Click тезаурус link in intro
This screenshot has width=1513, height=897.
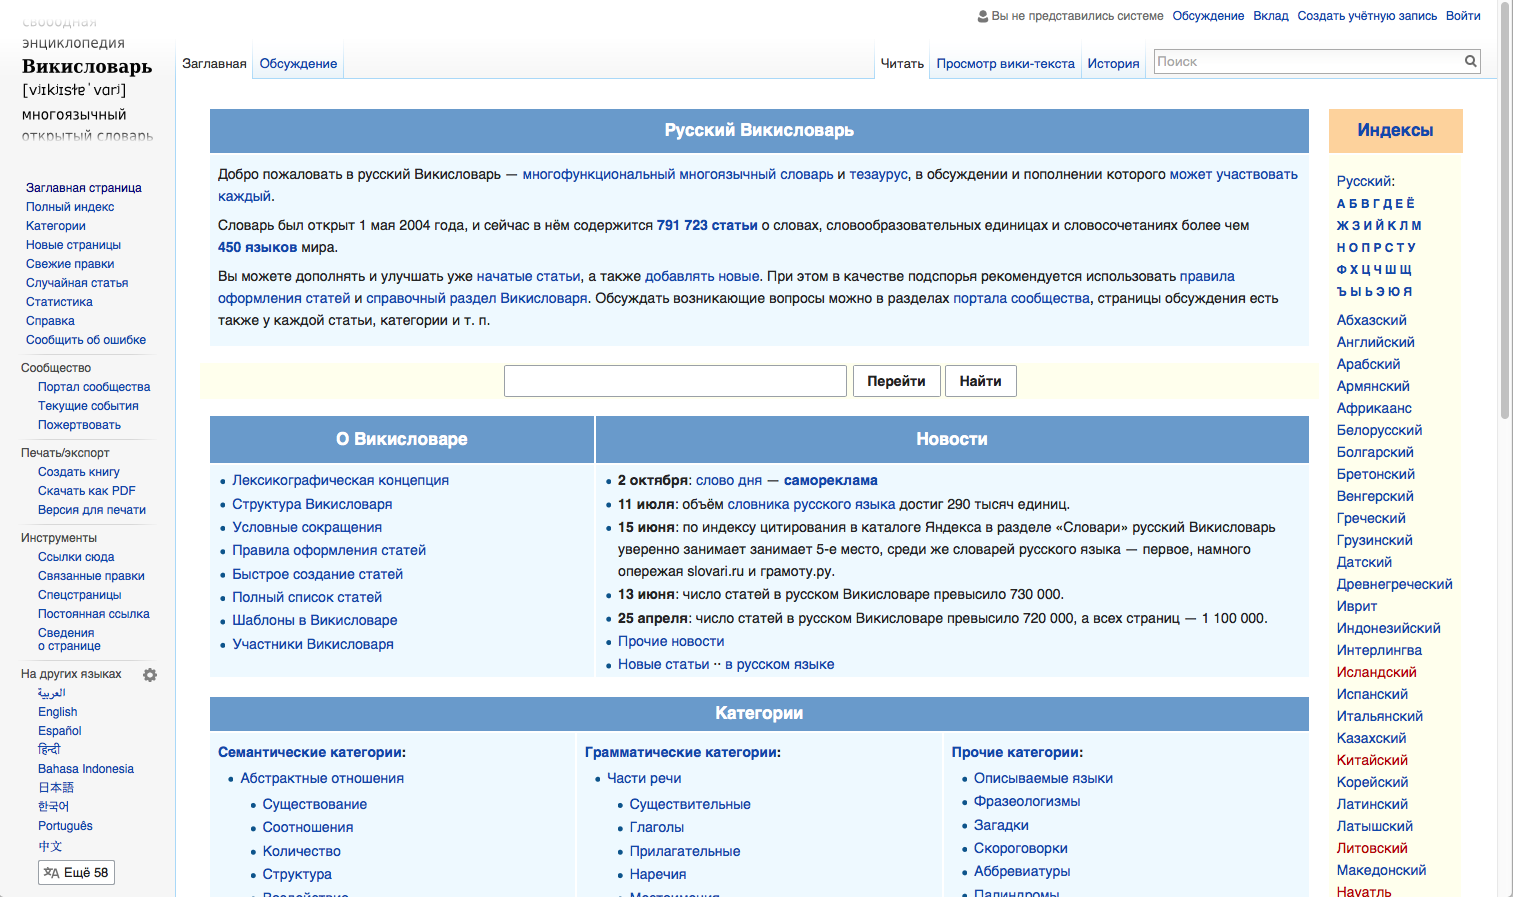pos(878,174)
